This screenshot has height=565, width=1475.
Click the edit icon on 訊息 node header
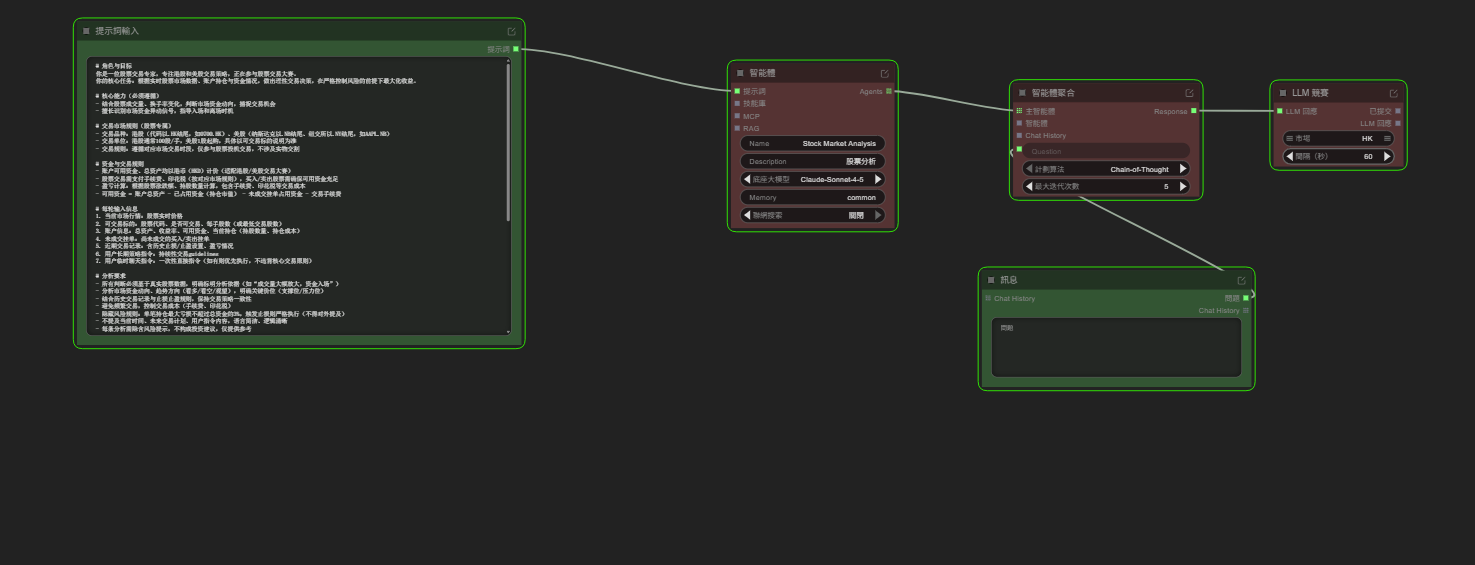[1241, 280]
